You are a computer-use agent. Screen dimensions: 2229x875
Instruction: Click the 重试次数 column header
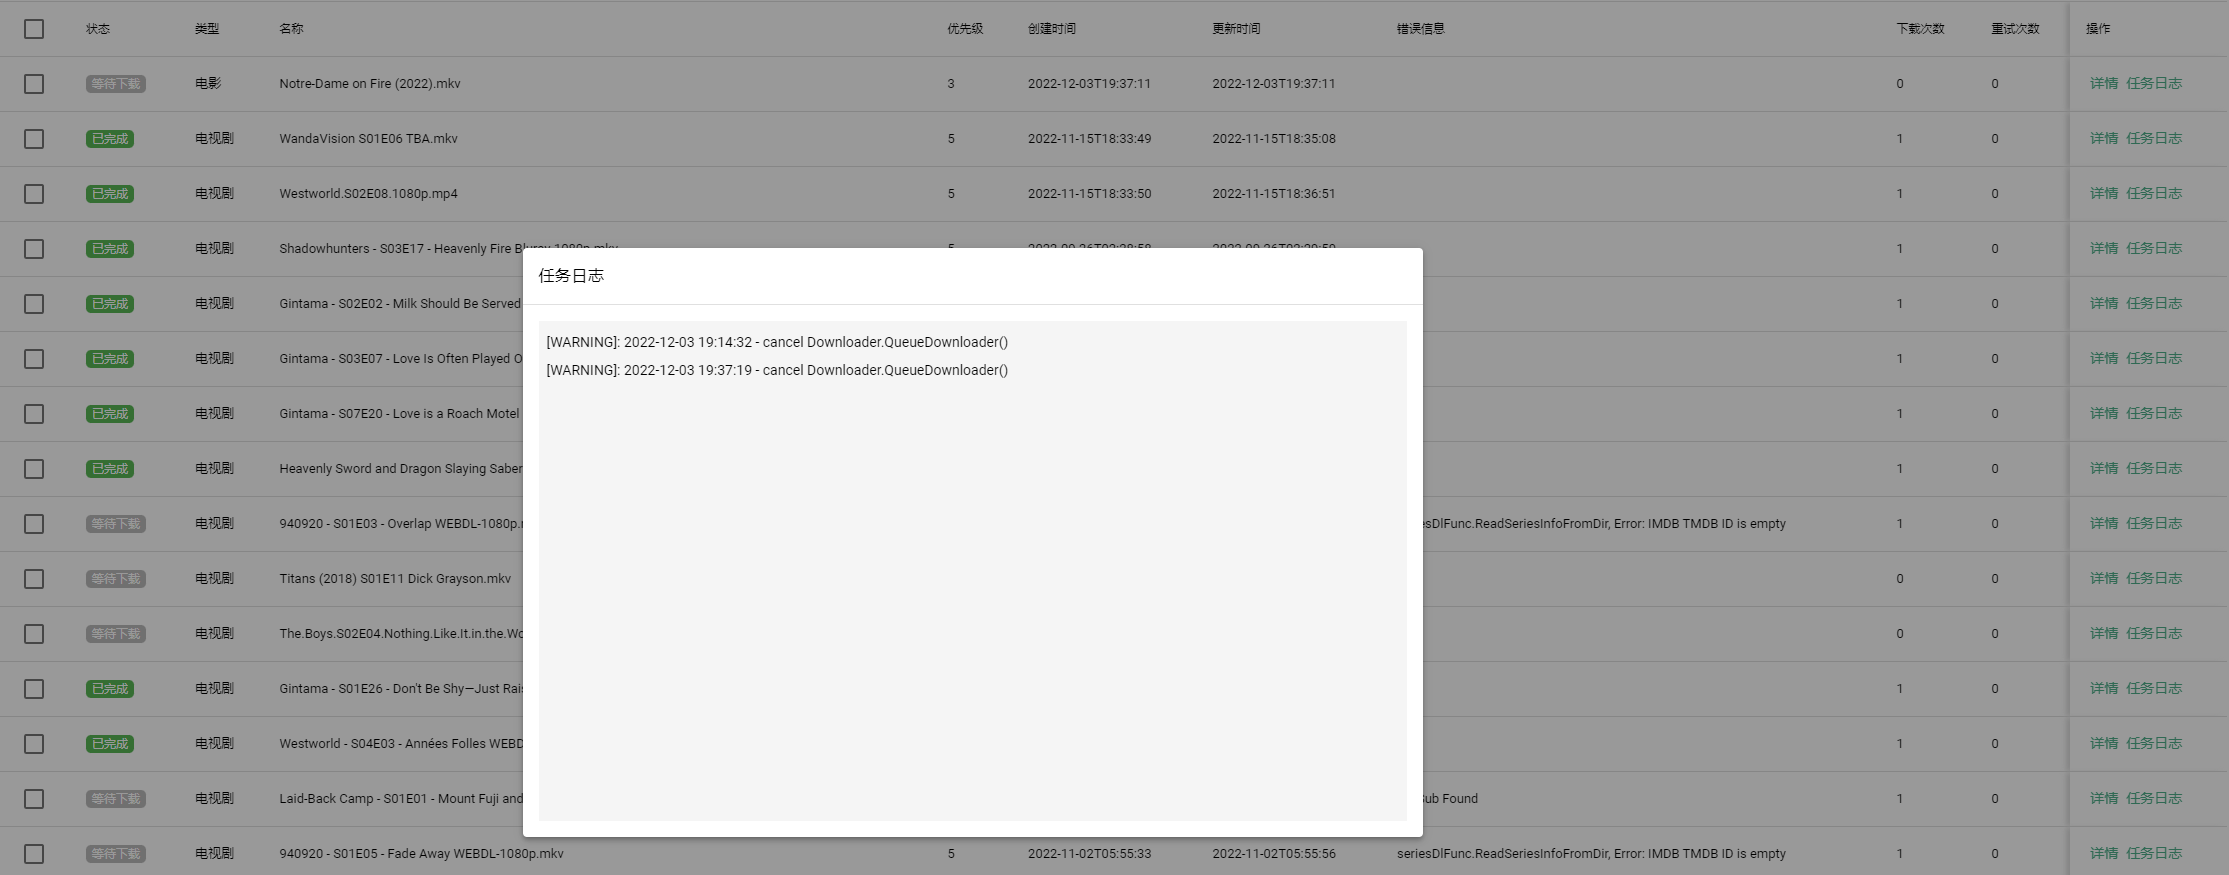click(2015, 29)
